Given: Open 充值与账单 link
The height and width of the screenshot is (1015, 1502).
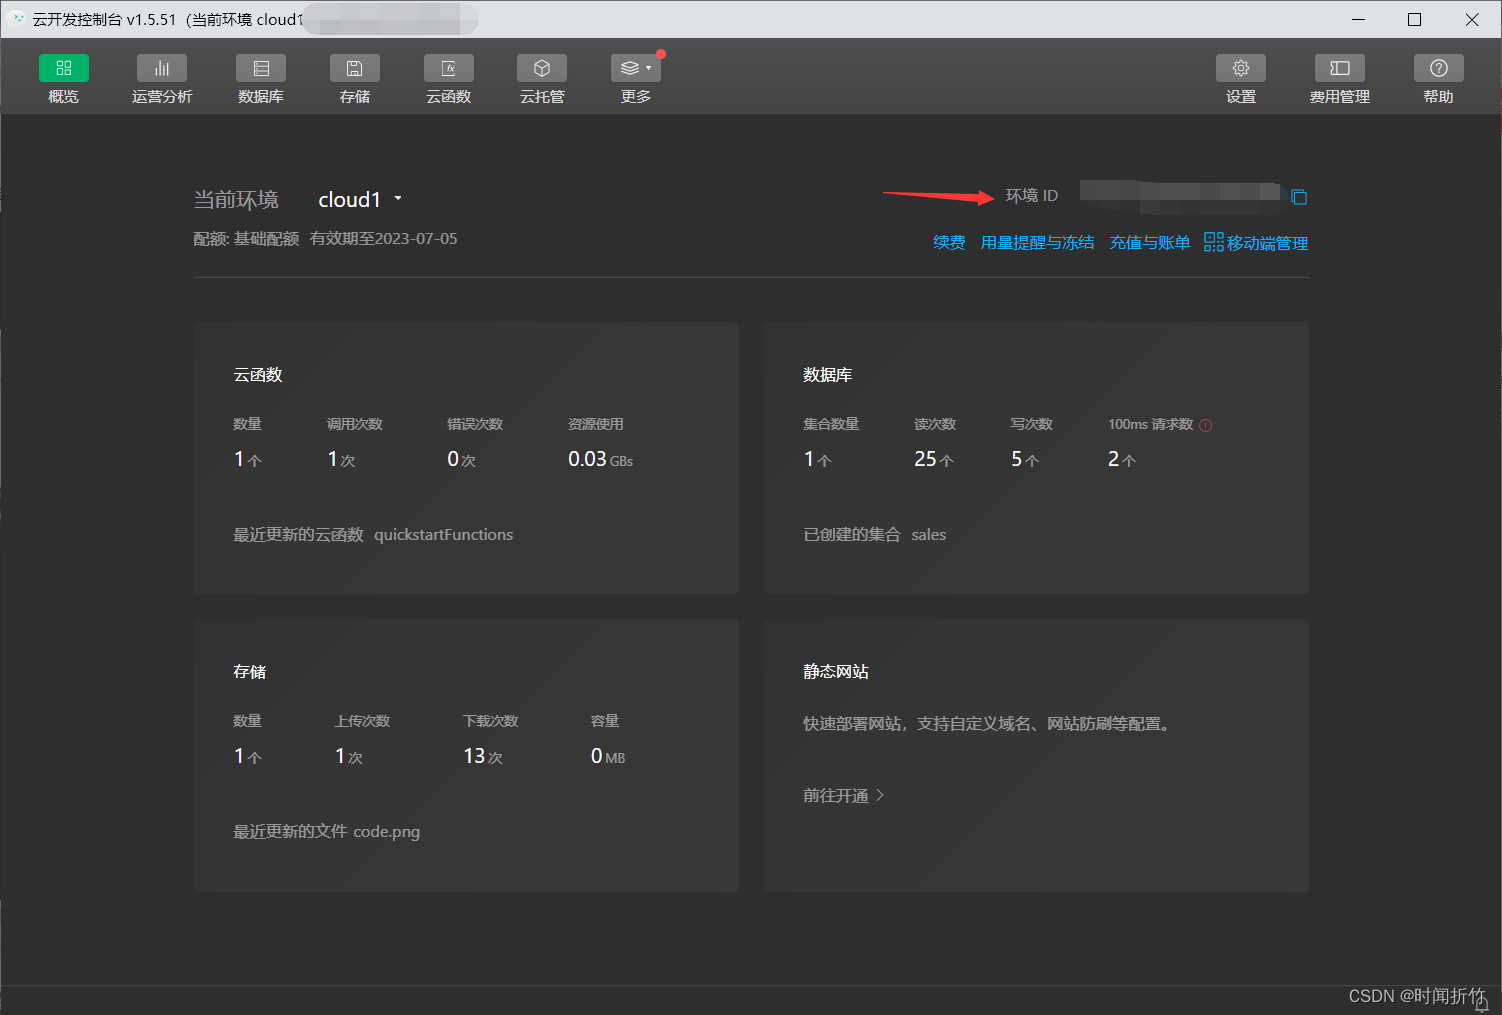Looking at the screenshot, I should click(x=1150, y=243).
